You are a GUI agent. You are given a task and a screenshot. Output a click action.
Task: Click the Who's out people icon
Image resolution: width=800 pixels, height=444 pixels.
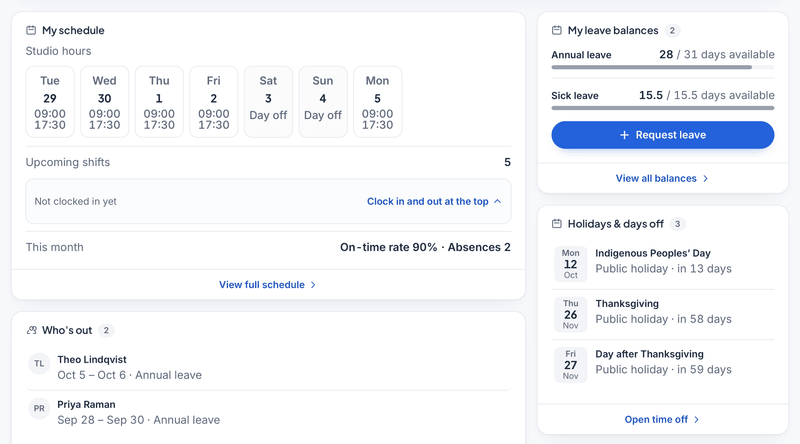coord(32,330)
